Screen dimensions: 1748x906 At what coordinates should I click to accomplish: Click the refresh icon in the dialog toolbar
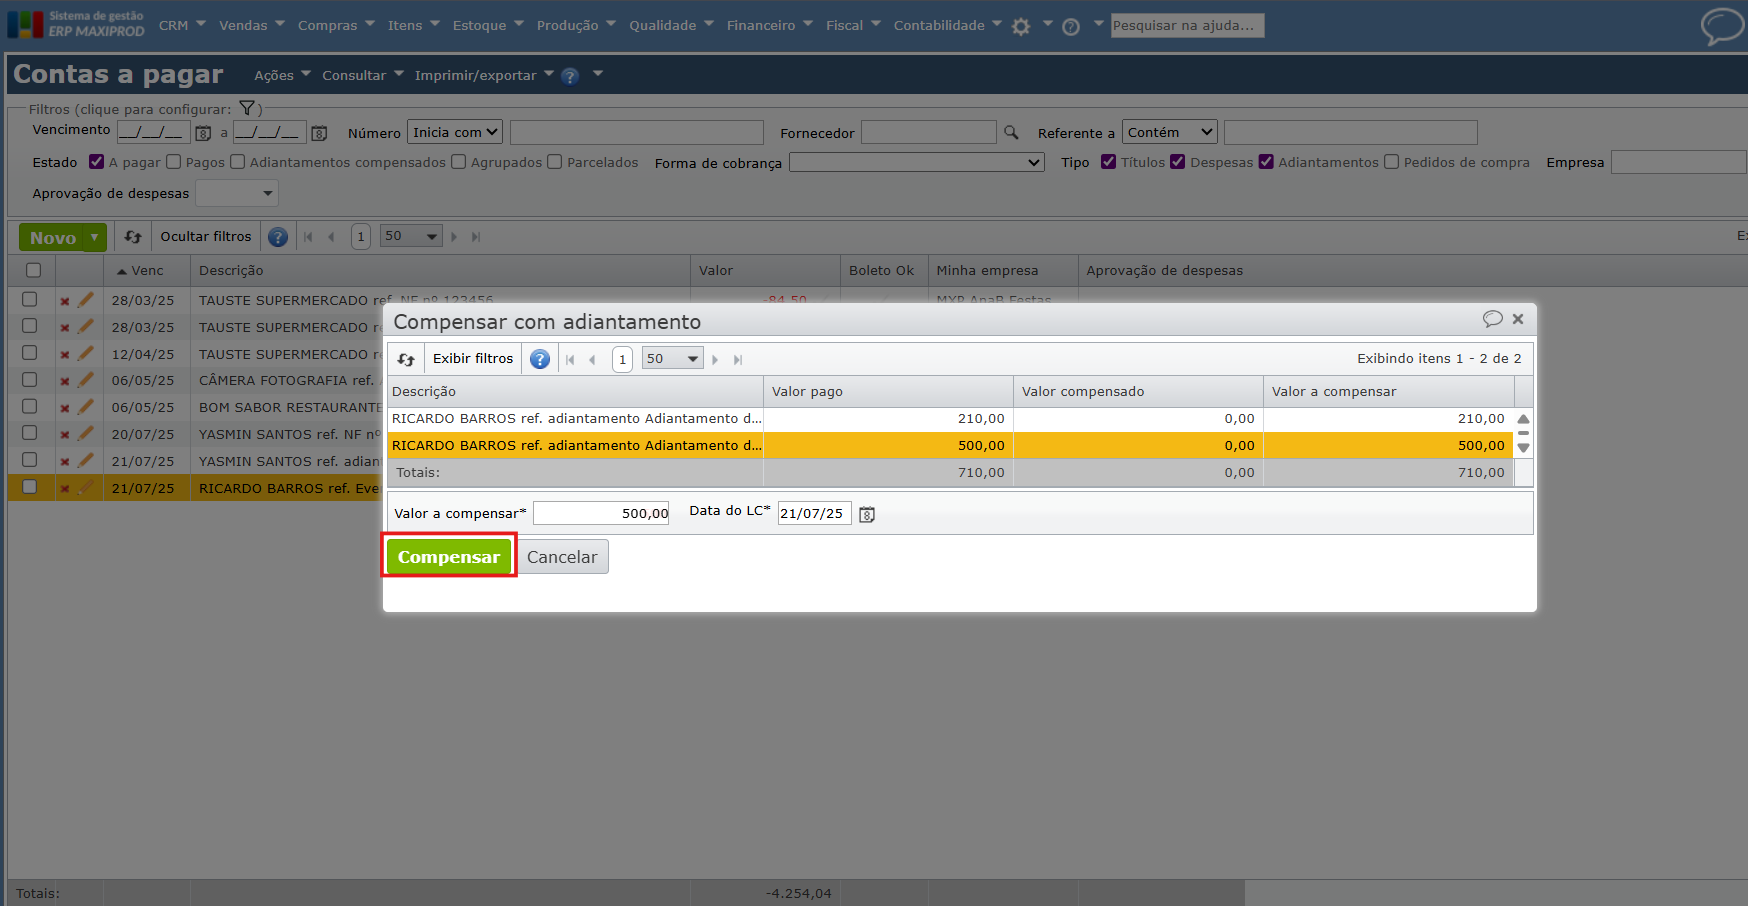click(406, 359)
